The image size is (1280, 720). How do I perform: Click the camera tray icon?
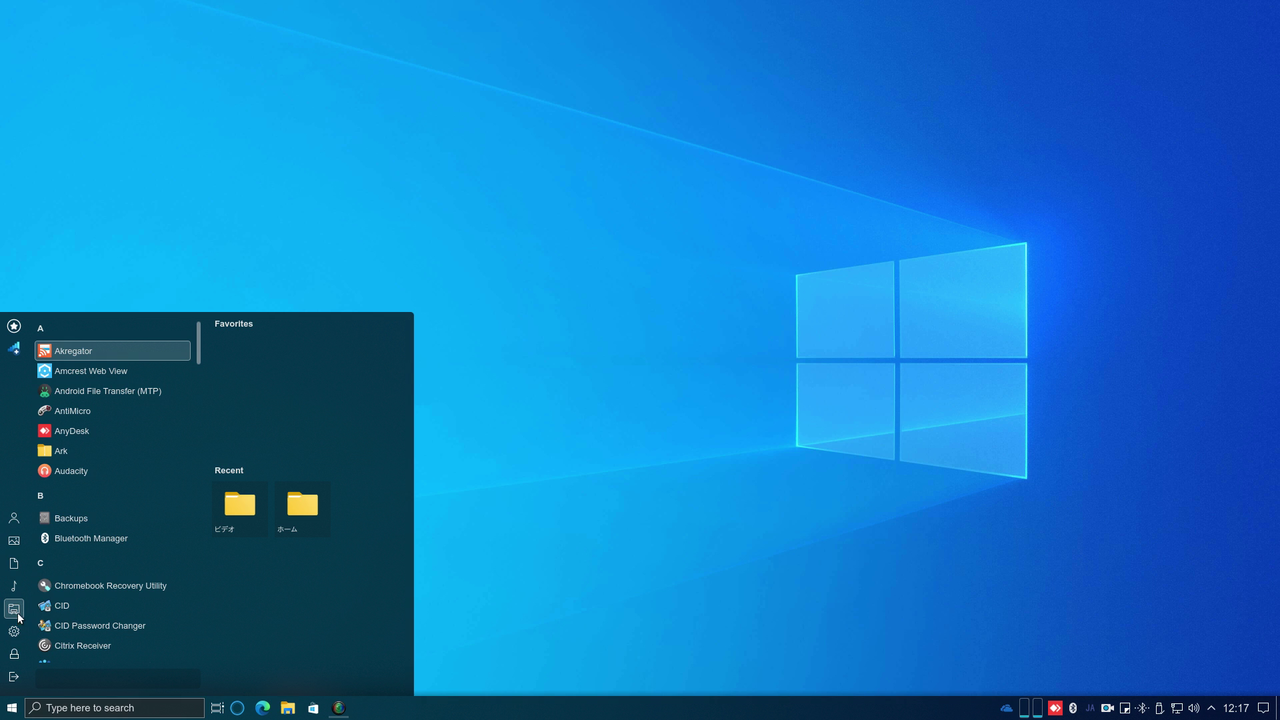(x=1107, y=708)
